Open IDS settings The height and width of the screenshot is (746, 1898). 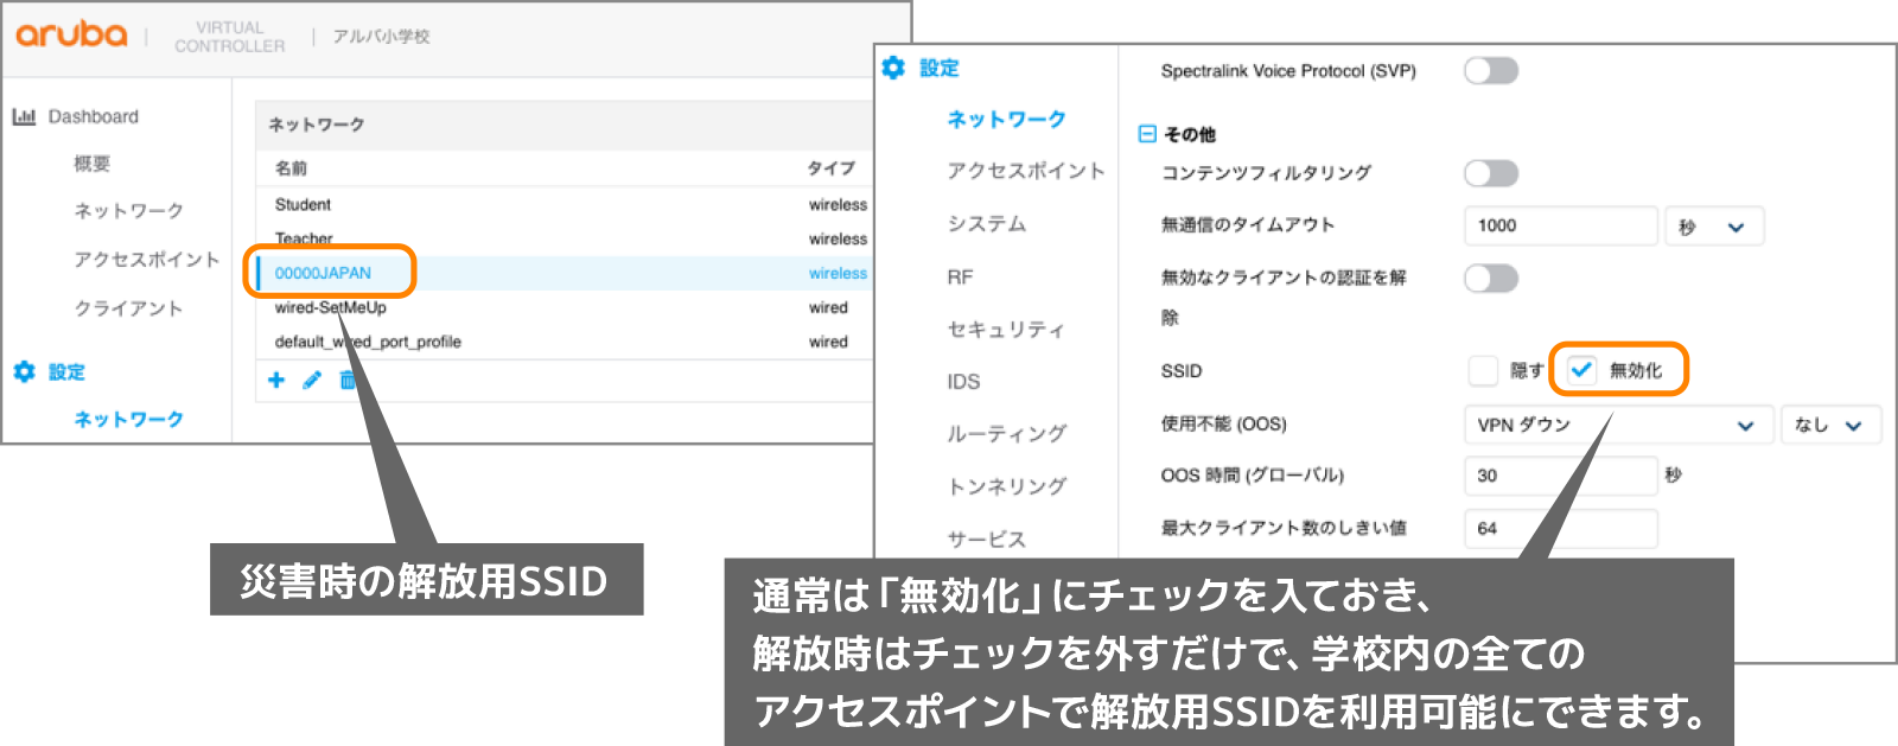pyautogui.click(x=963, y=382)
